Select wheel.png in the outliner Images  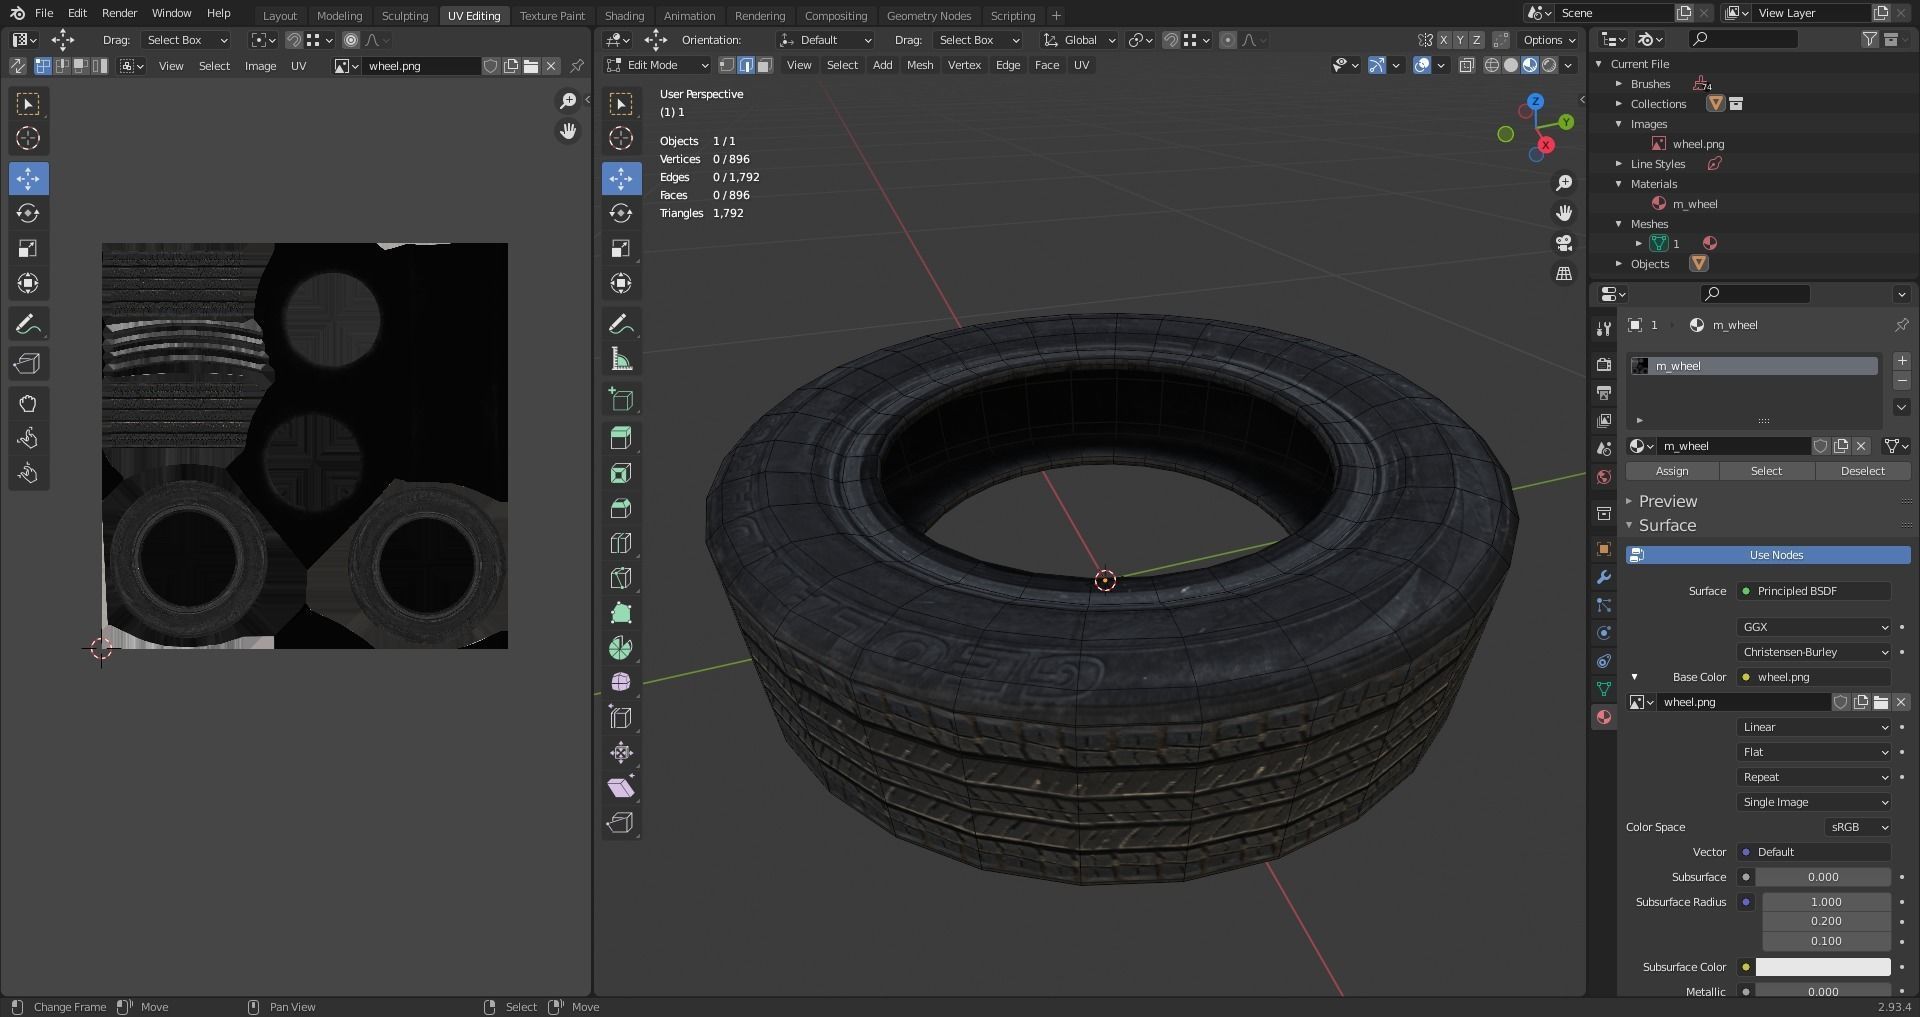pos(1698,144)
